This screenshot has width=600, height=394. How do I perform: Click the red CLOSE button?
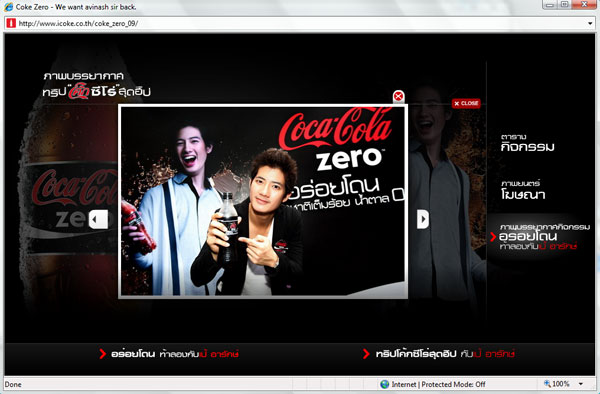(466, 103)
